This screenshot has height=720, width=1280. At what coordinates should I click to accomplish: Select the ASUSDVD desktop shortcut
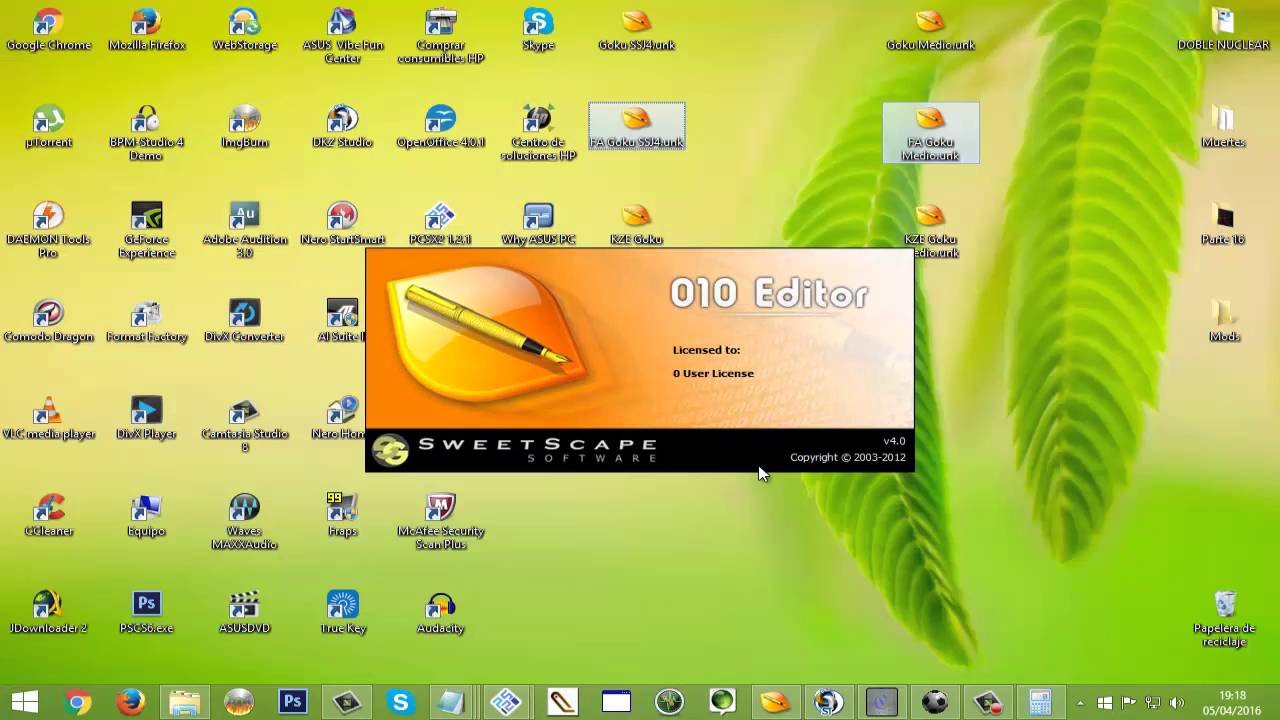click(244, 611)
